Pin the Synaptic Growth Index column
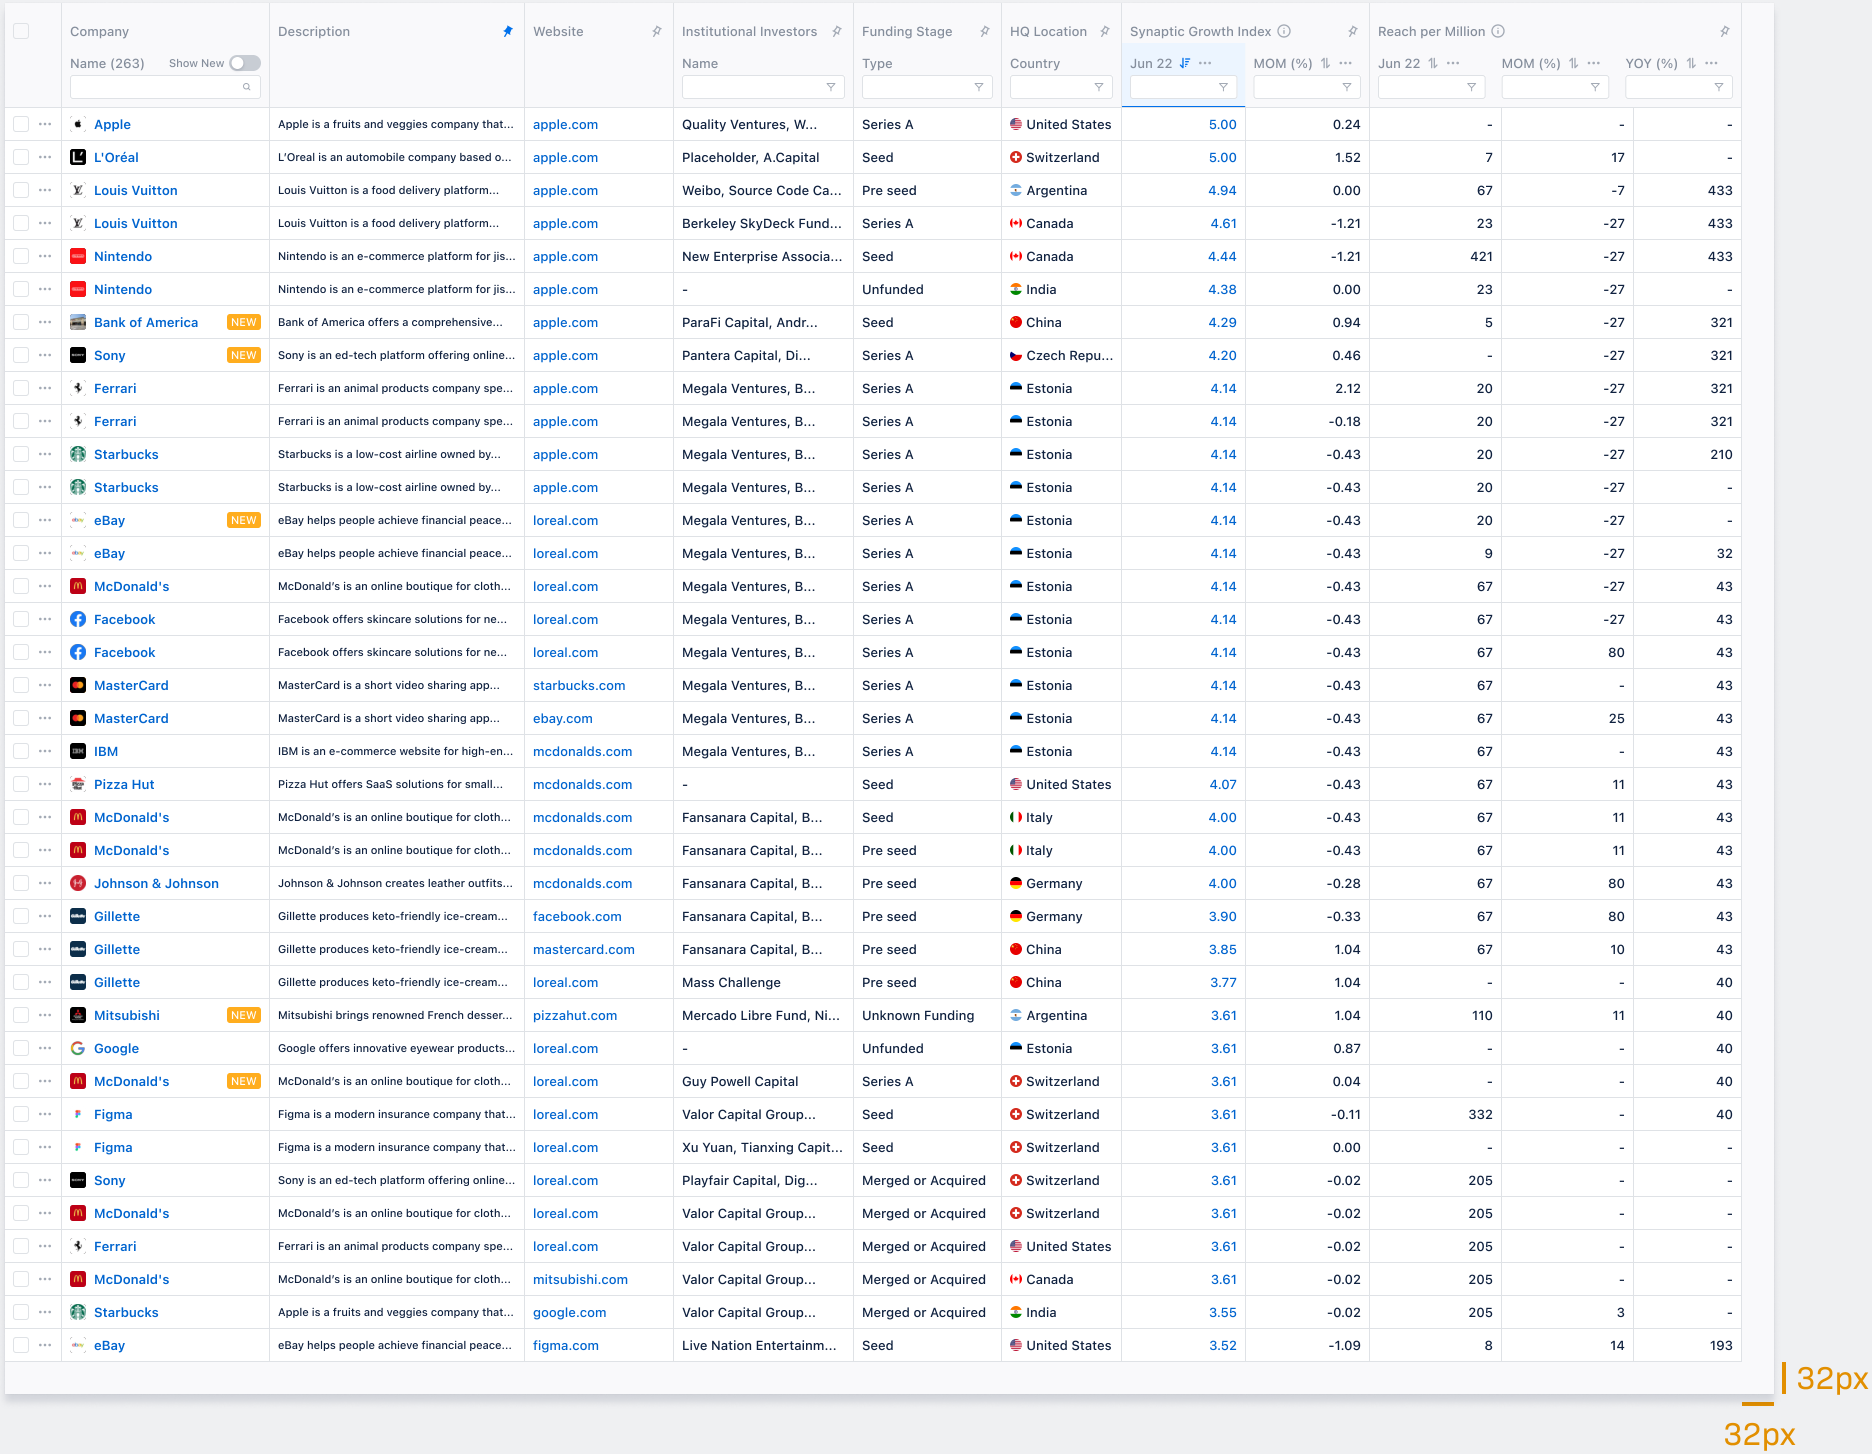This screenshot has width=1872, height=1454. tap(1353, 31)
